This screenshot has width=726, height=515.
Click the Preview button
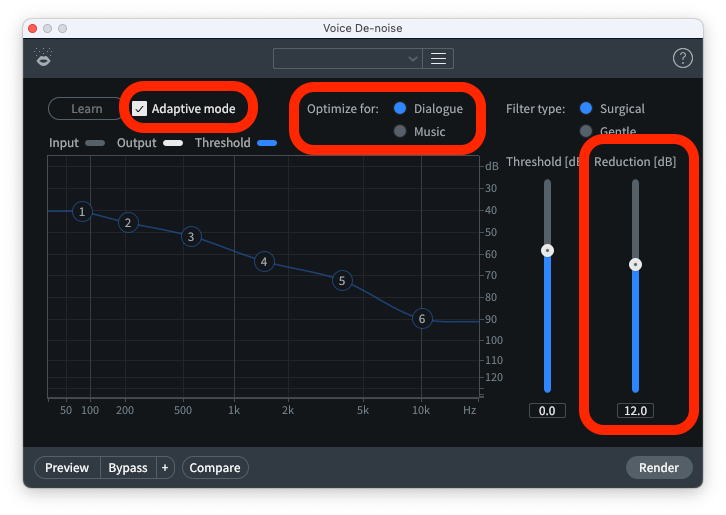(x=67, y=468)
